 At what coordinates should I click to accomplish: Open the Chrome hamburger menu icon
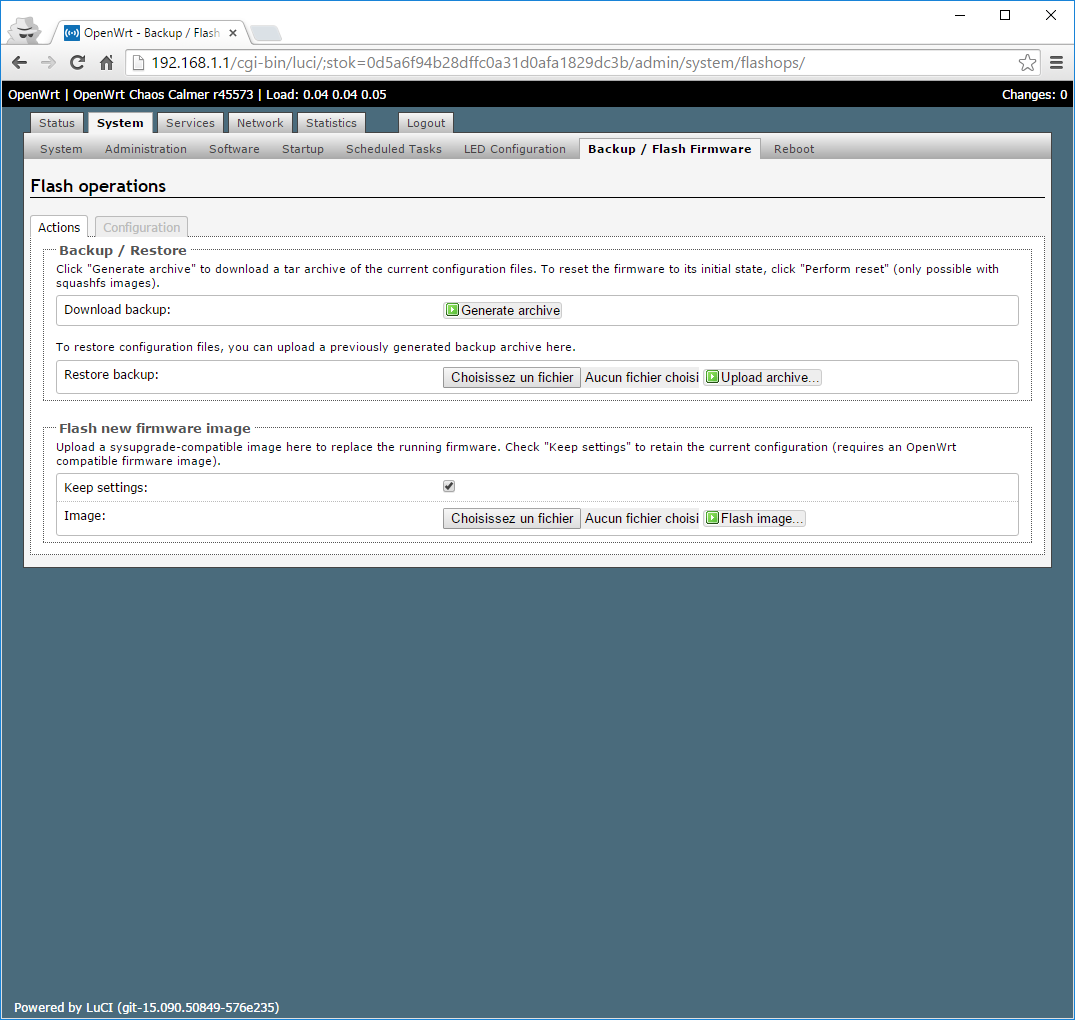(x=1056, y=63)
